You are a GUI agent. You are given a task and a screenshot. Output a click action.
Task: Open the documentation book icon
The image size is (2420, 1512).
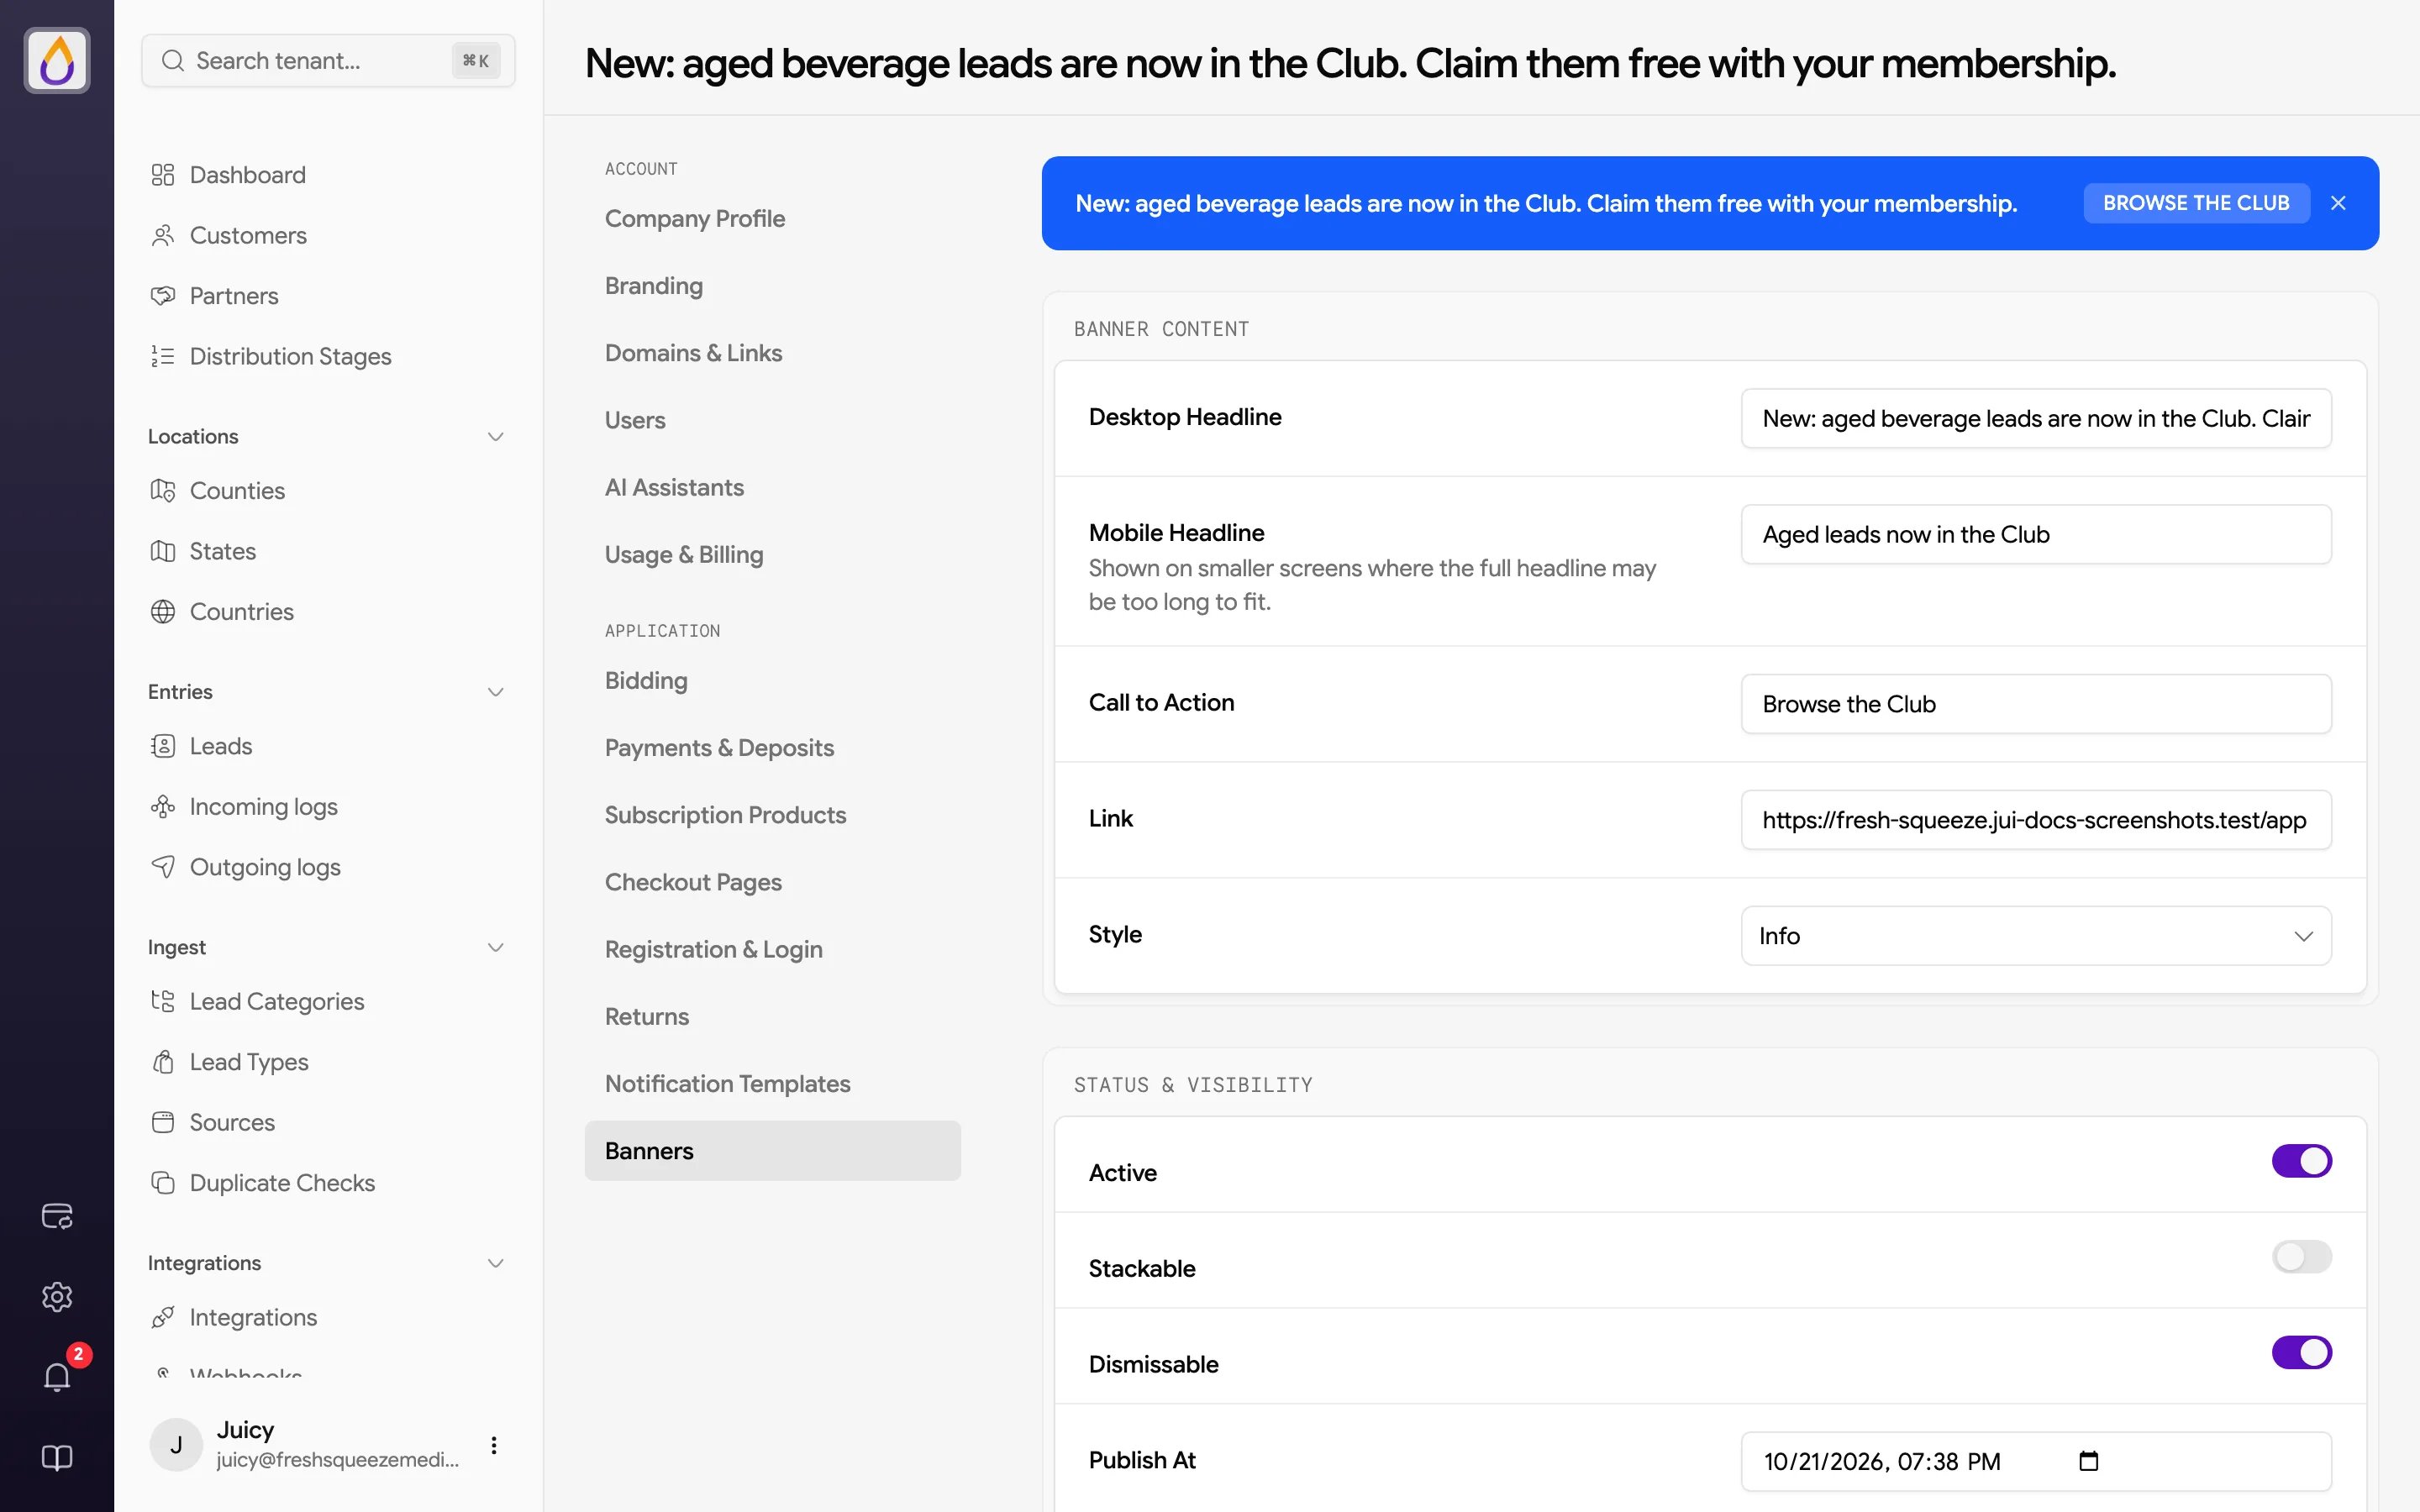(57, 1458)
